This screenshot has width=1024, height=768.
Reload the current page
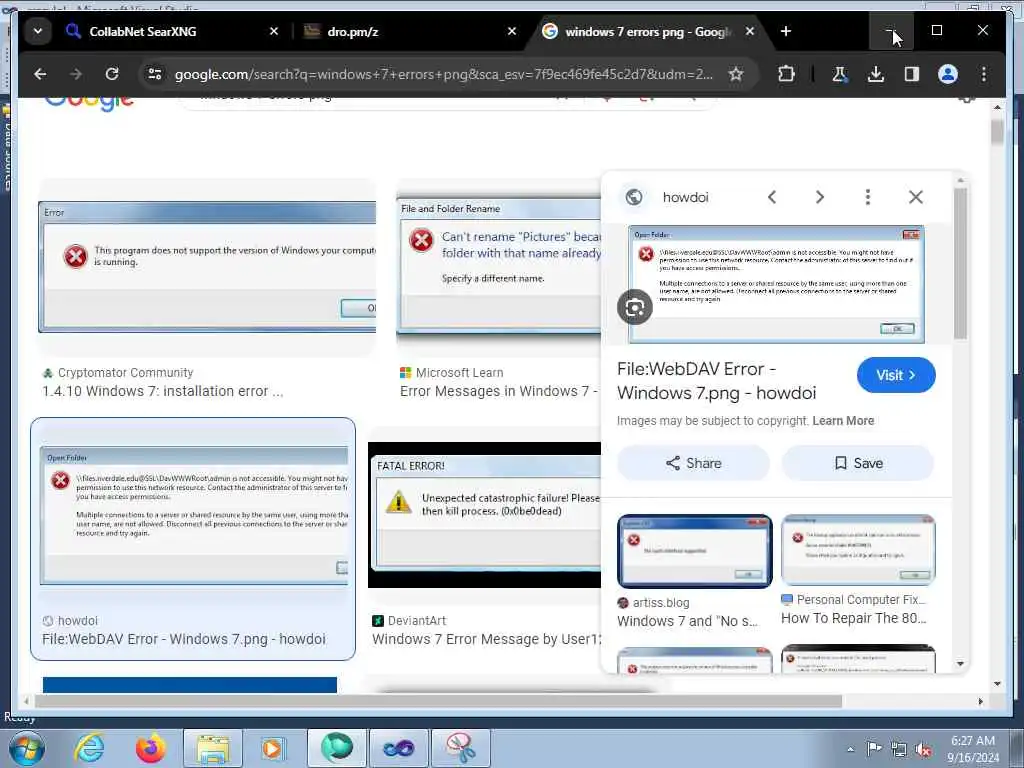pos(112,74)
